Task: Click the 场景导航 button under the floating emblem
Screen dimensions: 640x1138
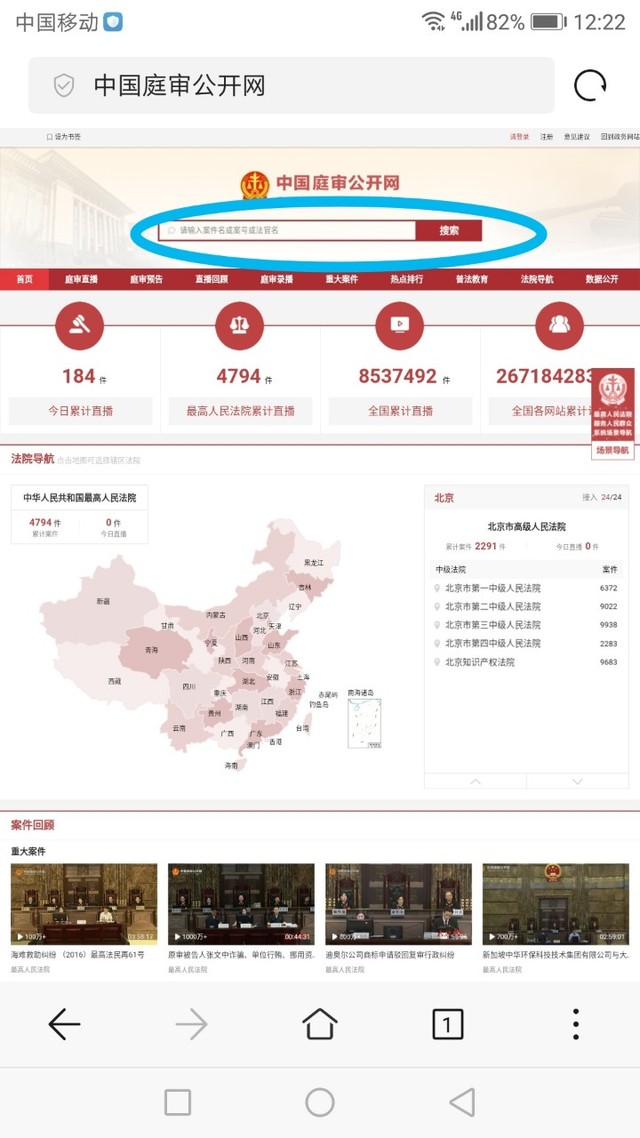Action: click(x=613, y=450)
